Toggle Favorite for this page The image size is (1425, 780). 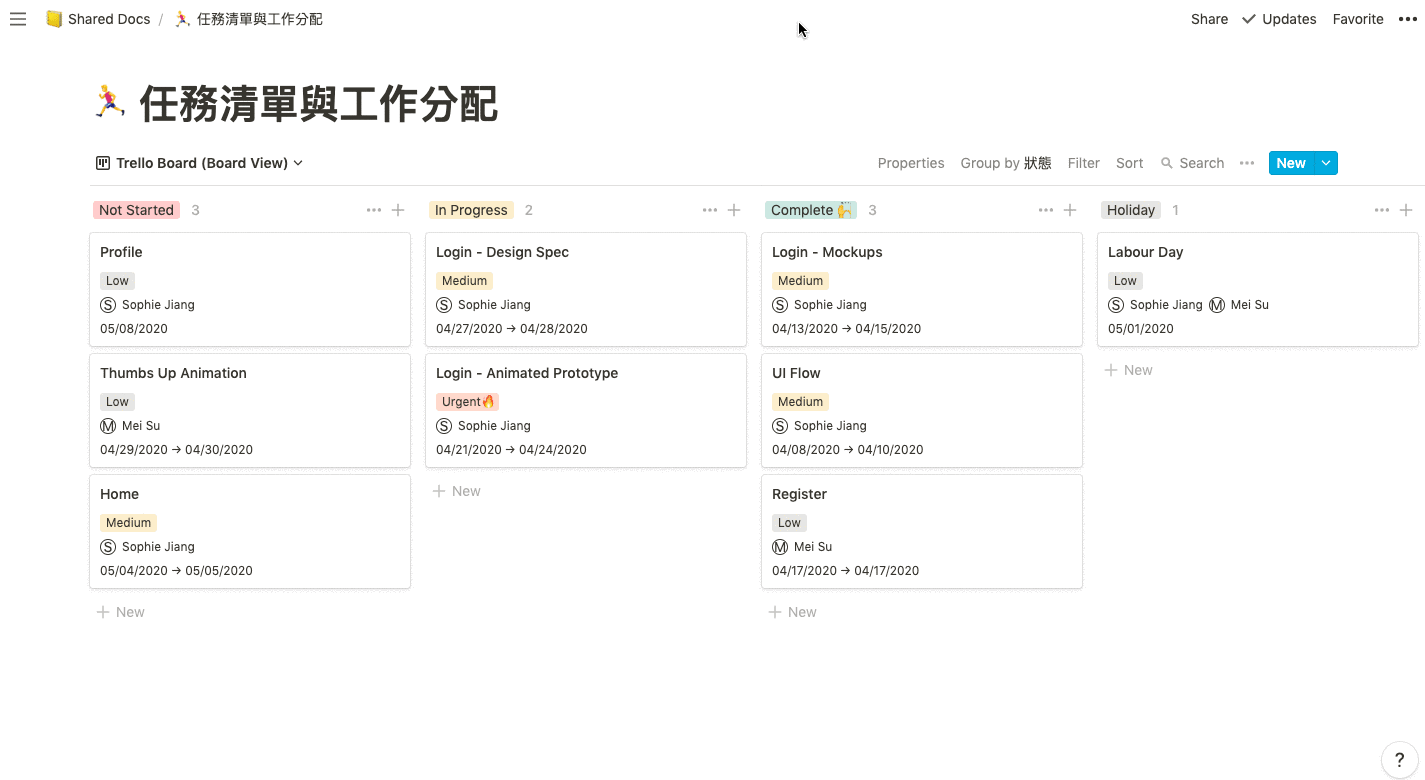point(1358,19)
